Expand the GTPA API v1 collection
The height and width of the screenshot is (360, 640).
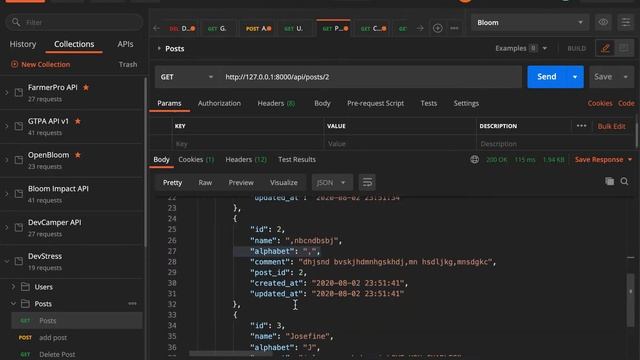coord(7,126)
